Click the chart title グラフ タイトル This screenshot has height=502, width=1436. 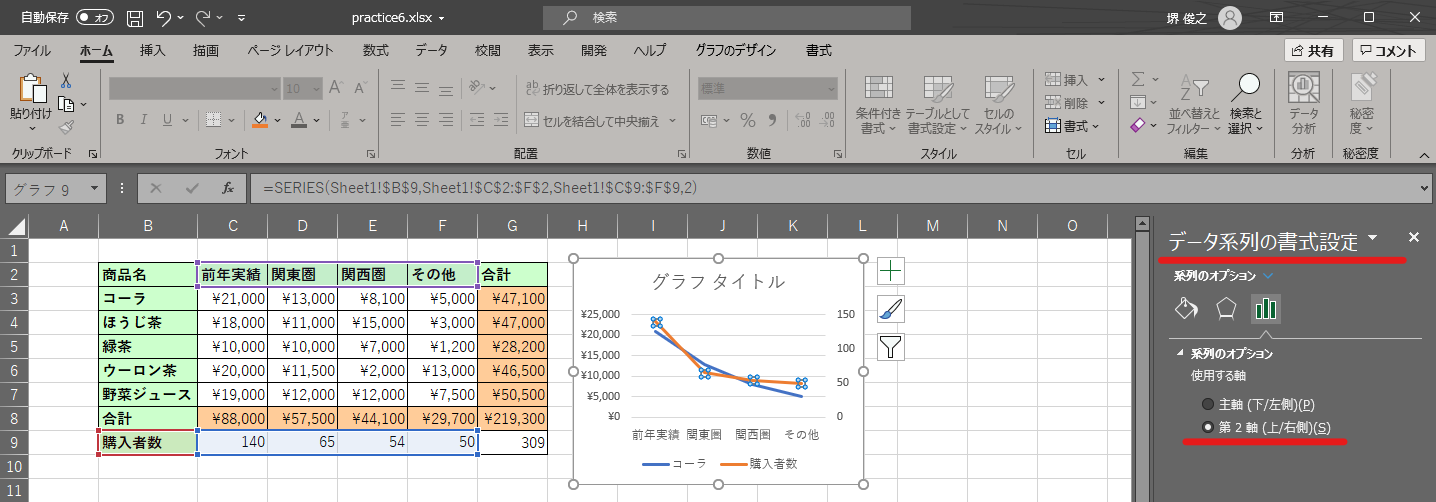[x=718, y=281]
